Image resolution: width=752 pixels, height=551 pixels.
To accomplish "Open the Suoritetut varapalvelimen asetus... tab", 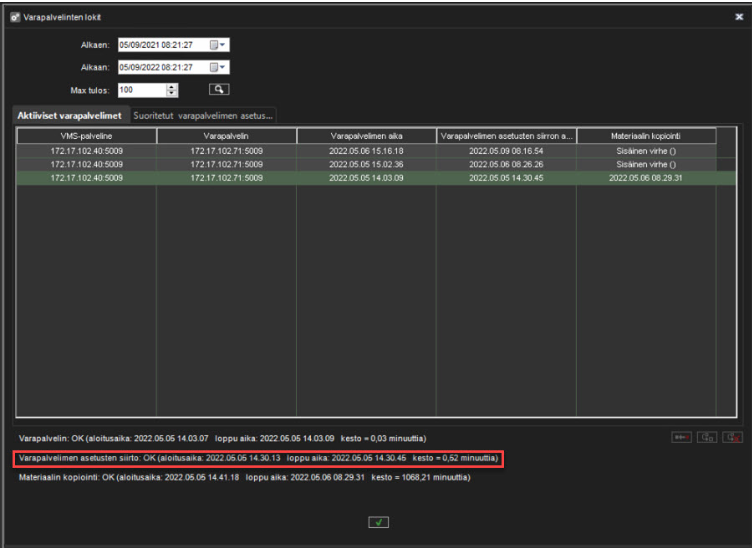I will (x=203, y=116).
